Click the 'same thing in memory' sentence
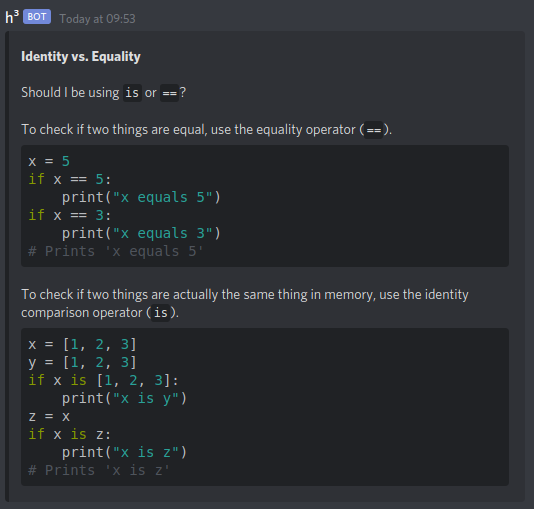Image resolution: width=534 pixels, height=509 pixels. (245, 303)
